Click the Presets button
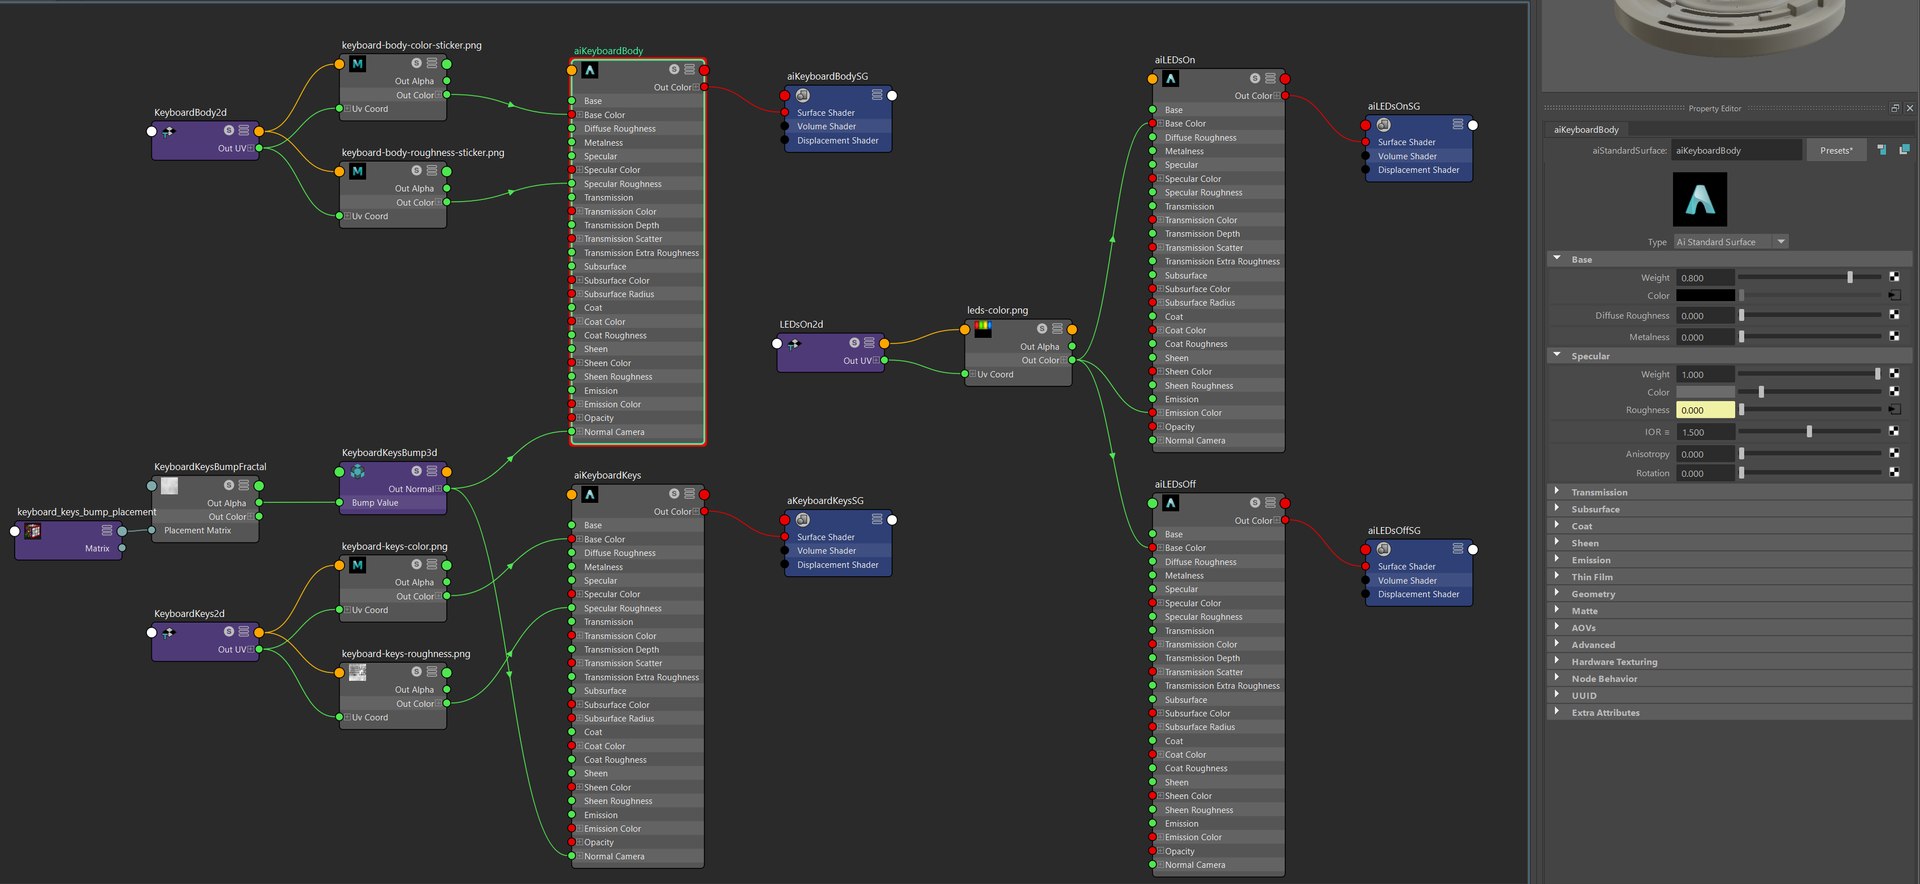The height and width of the screenshot is (884, 1920). tap(1836, 150)
